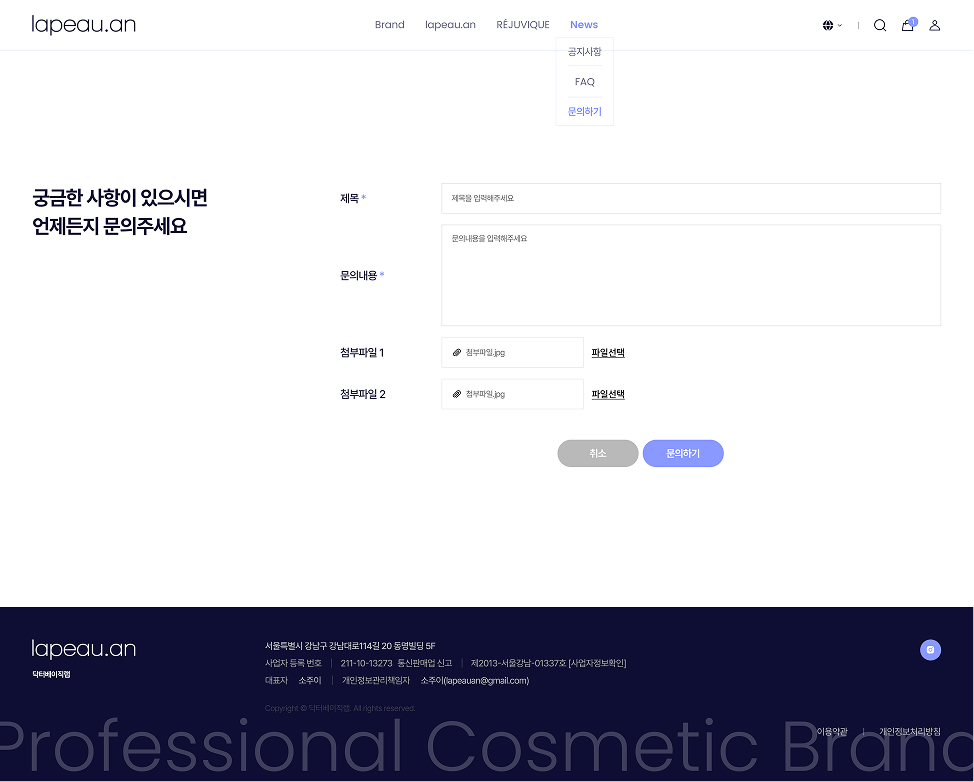Open the user account icon
Screen dimensions: 974x782
934,25
